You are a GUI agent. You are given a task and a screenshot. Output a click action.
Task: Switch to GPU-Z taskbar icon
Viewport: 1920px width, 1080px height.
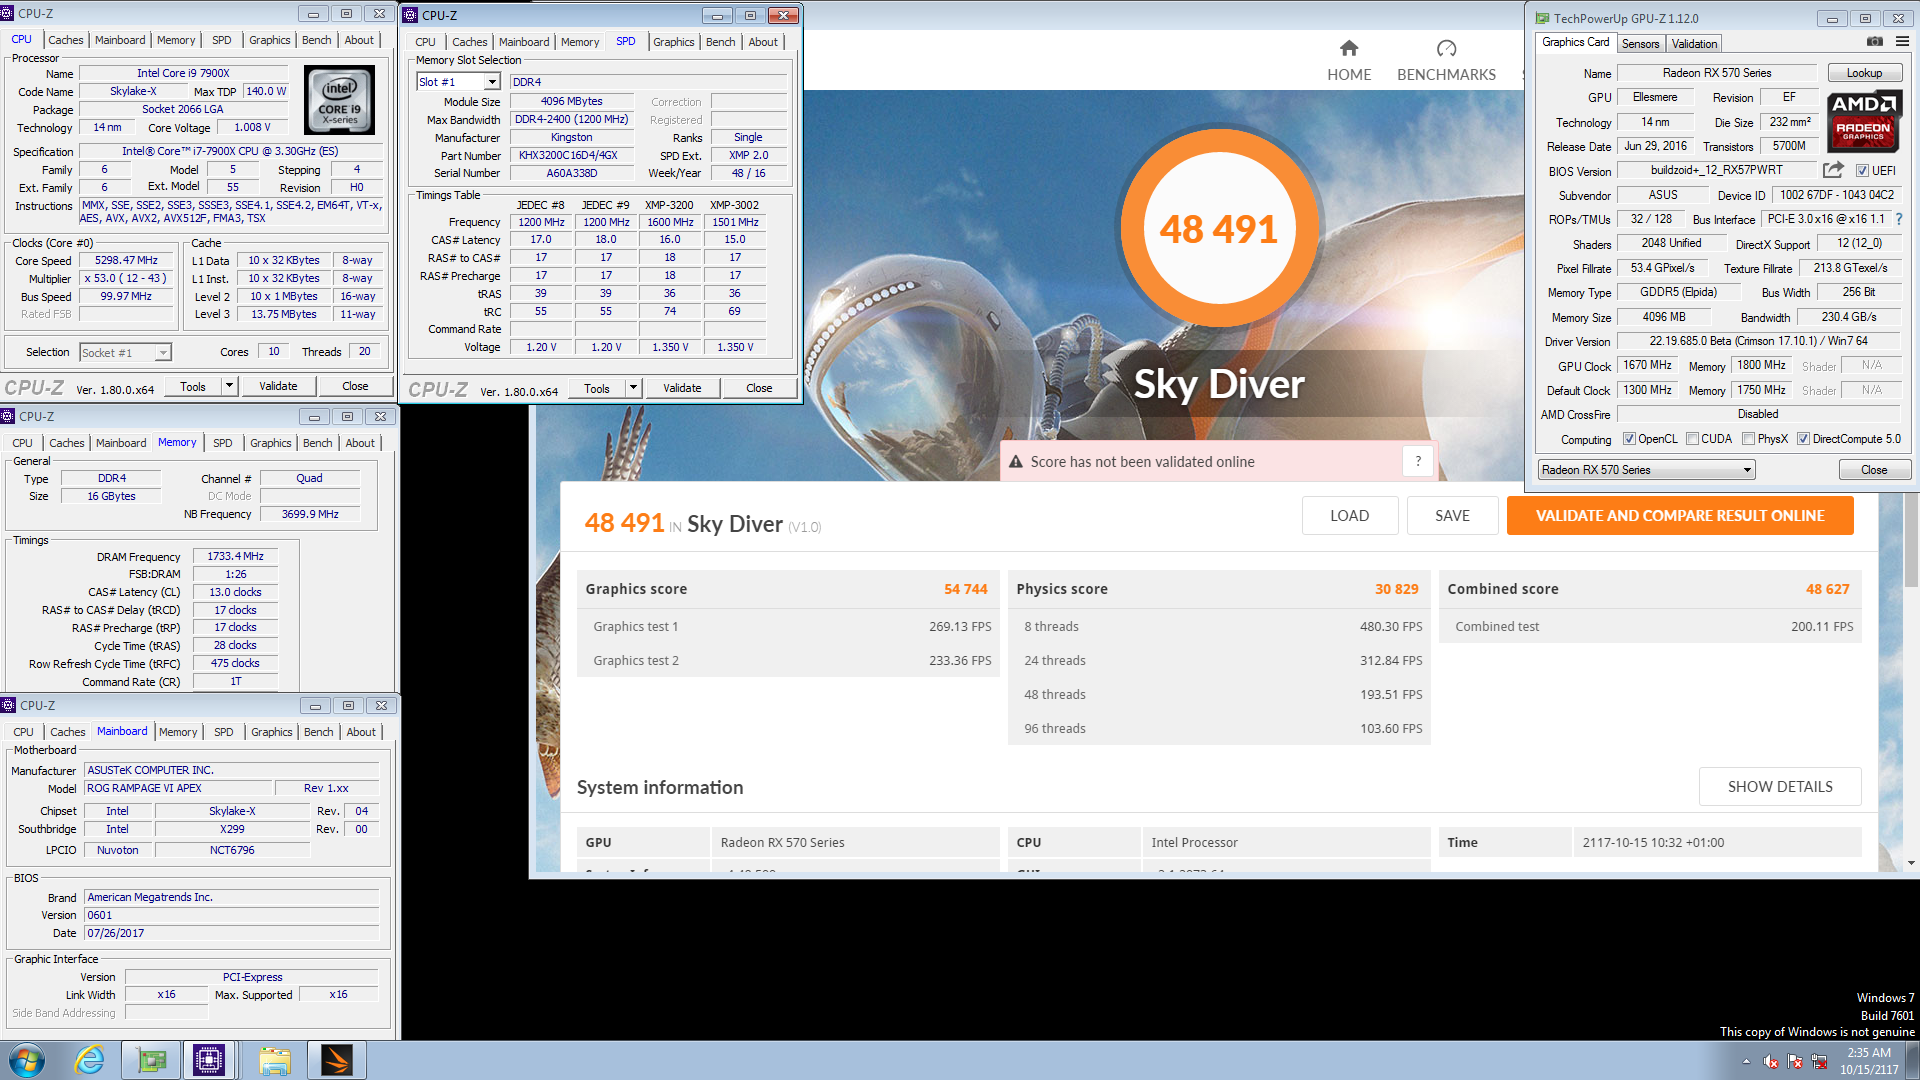[151, 1060]
